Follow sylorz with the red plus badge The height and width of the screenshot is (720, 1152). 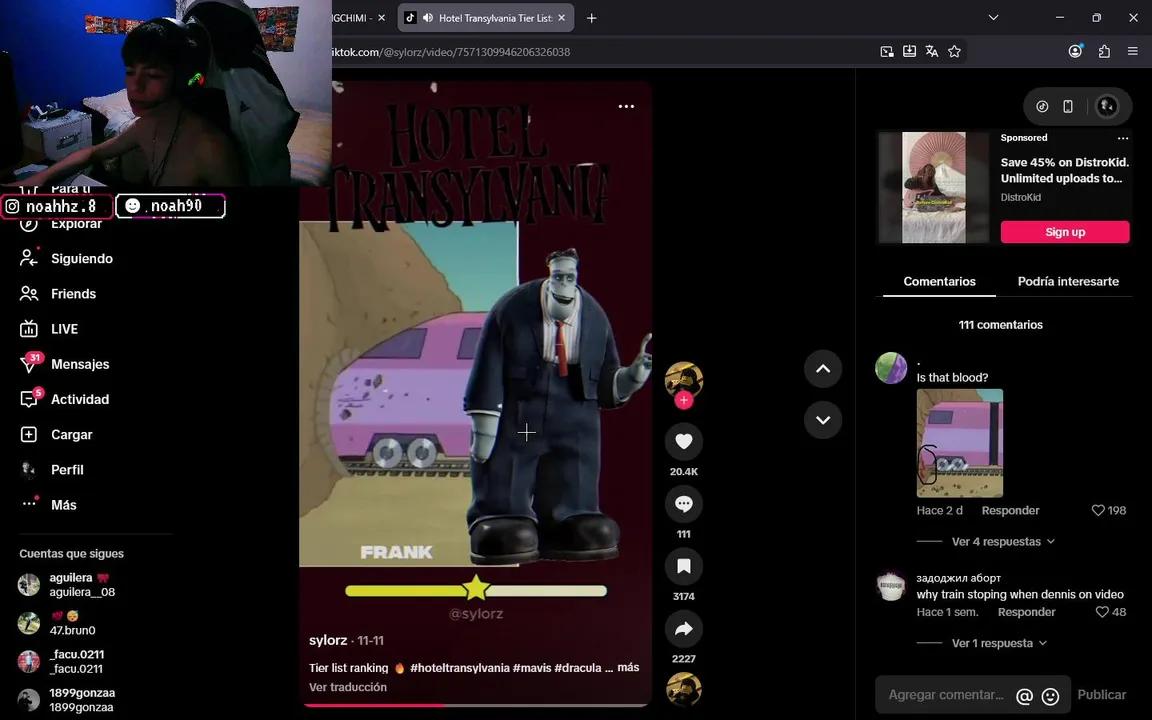[x=684, y=400]
